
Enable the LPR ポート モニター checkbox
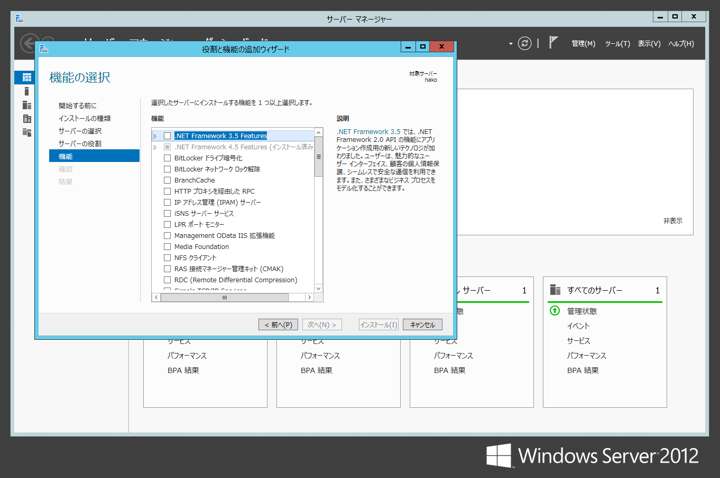(x=167, y=225)
